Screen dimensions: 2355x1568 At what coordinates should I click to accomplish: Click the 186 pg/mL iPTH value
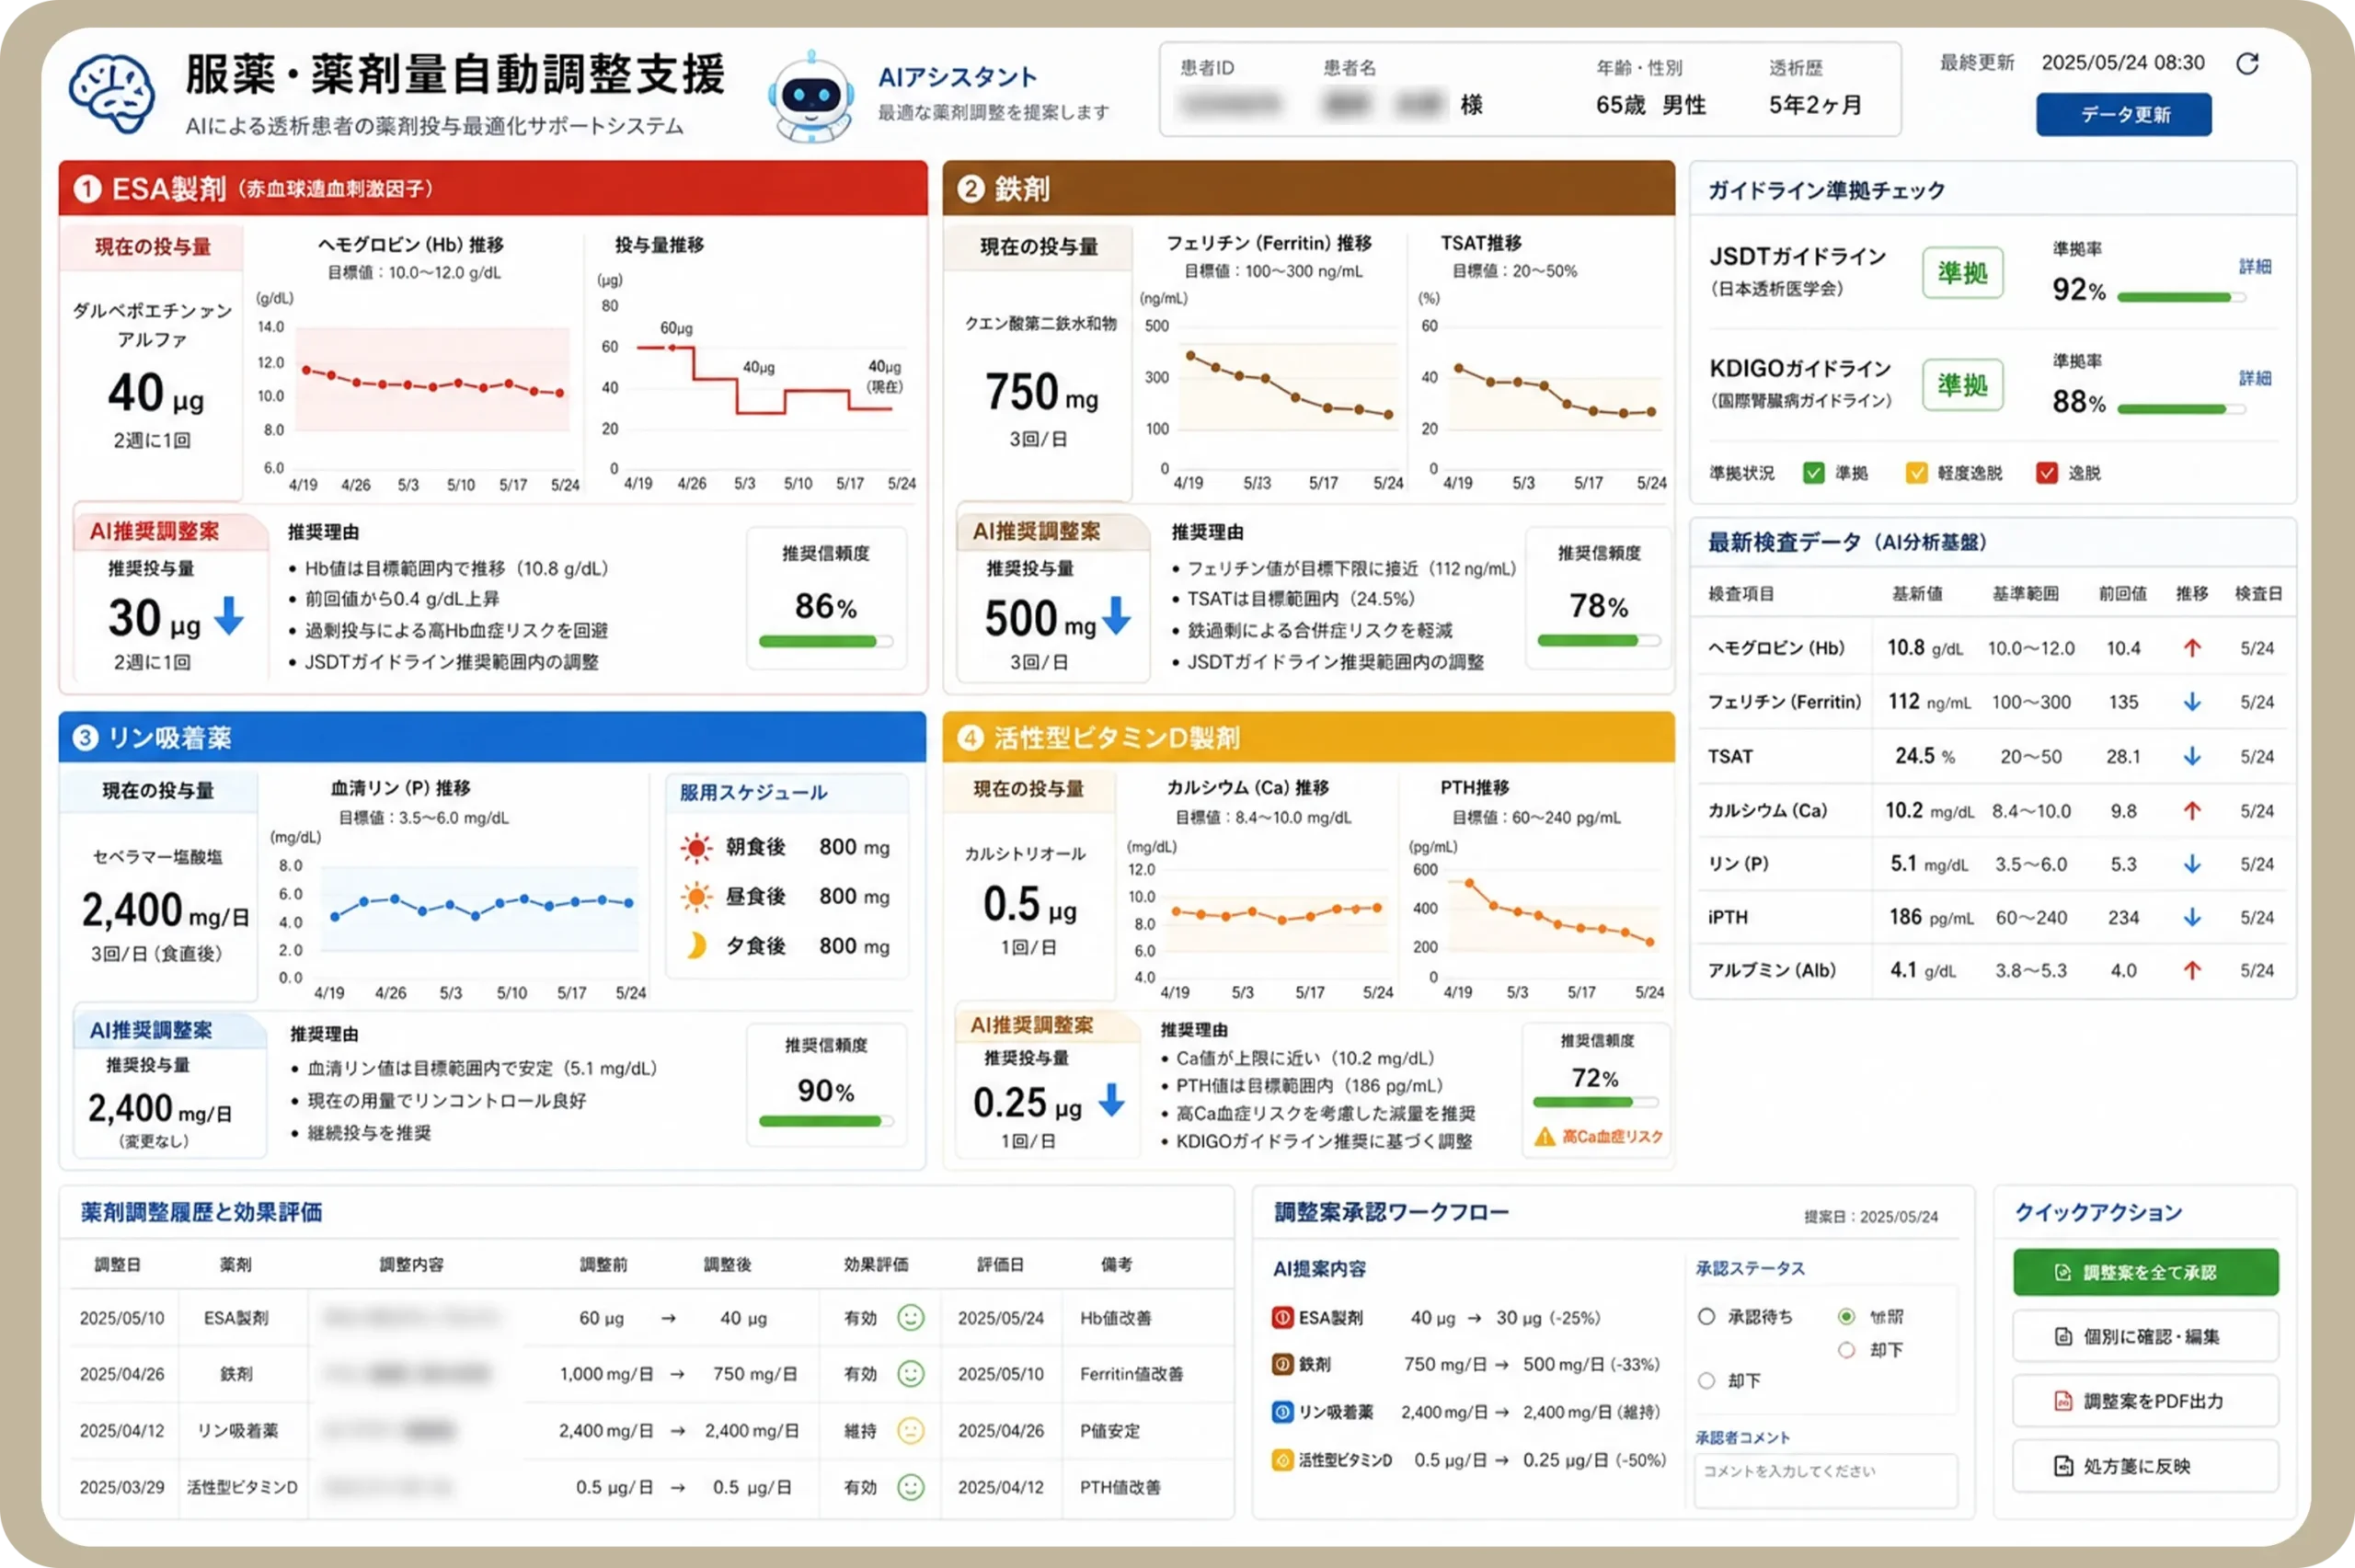[x=1930, y=917]
